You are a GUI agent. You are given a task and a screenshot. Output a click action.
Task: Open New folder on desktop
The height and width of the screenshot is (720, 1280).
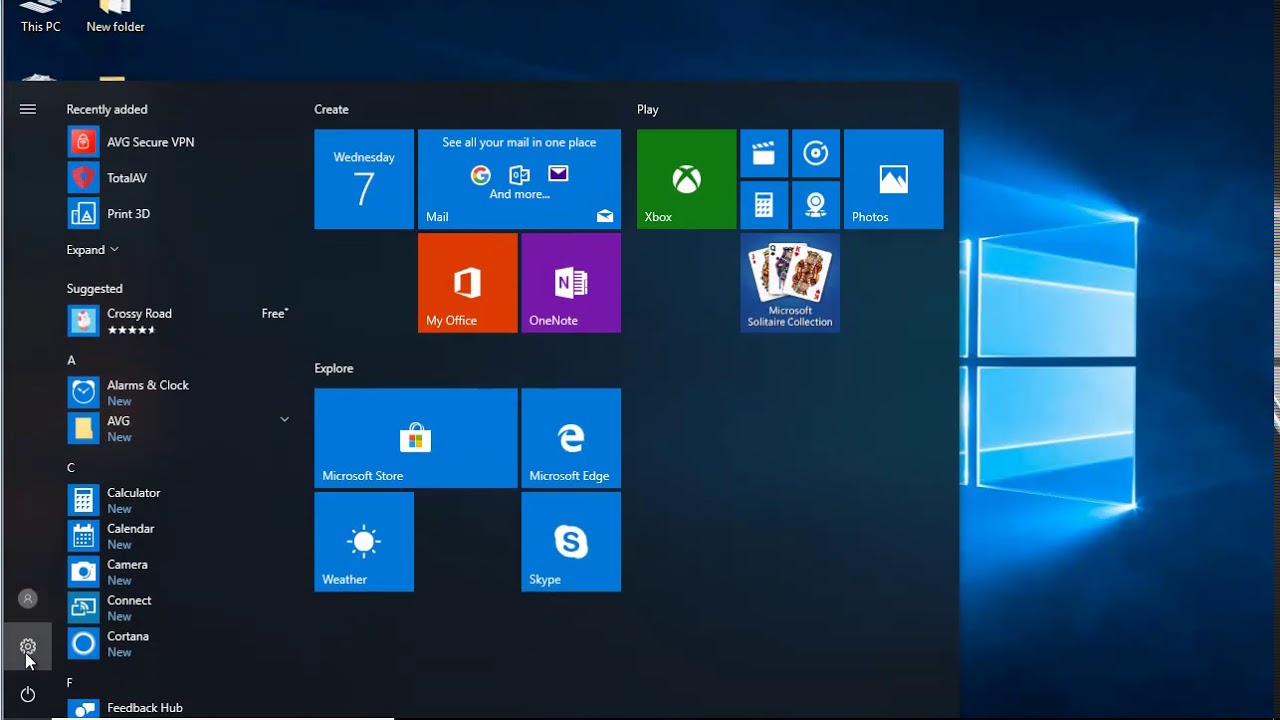click(x=116, y=17)
